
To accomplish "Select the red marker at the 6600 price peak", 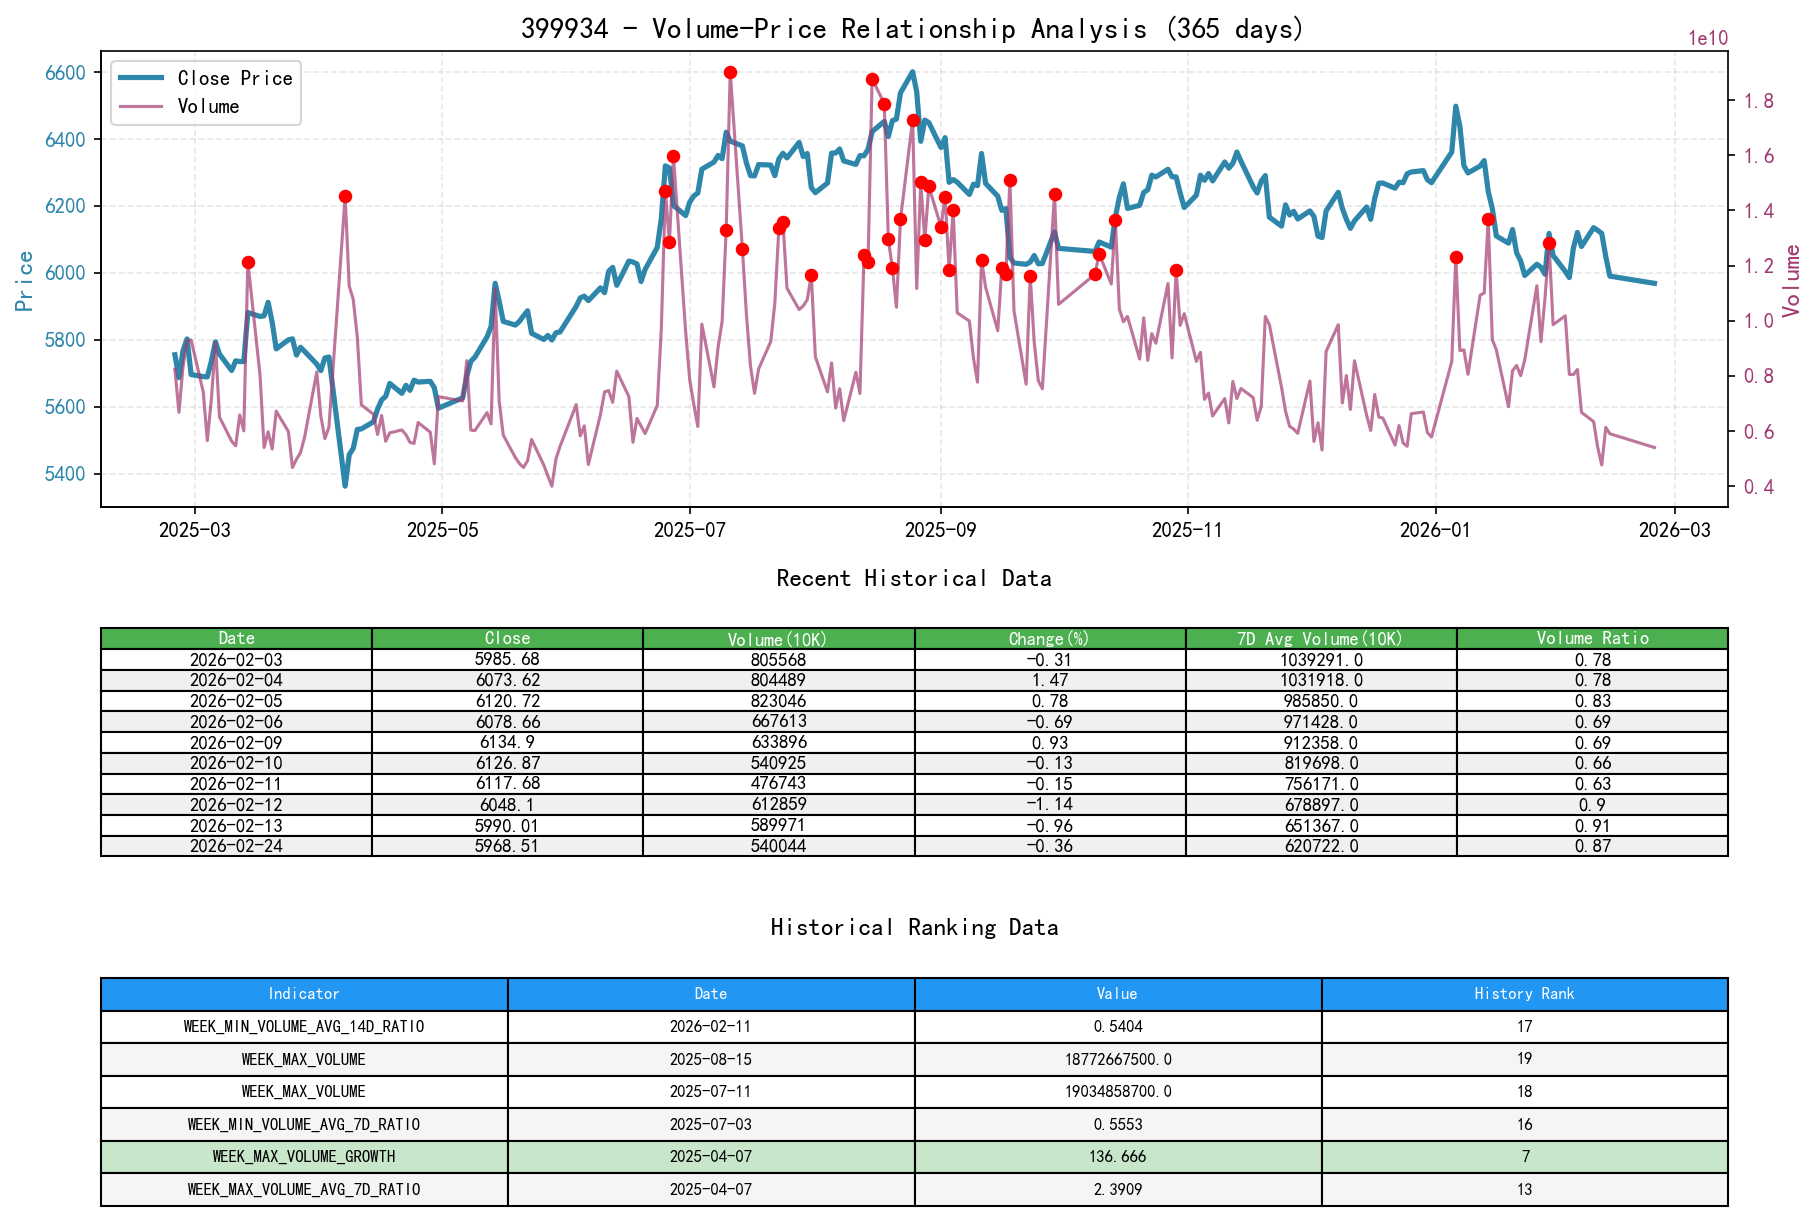I will tap(731, 71).
